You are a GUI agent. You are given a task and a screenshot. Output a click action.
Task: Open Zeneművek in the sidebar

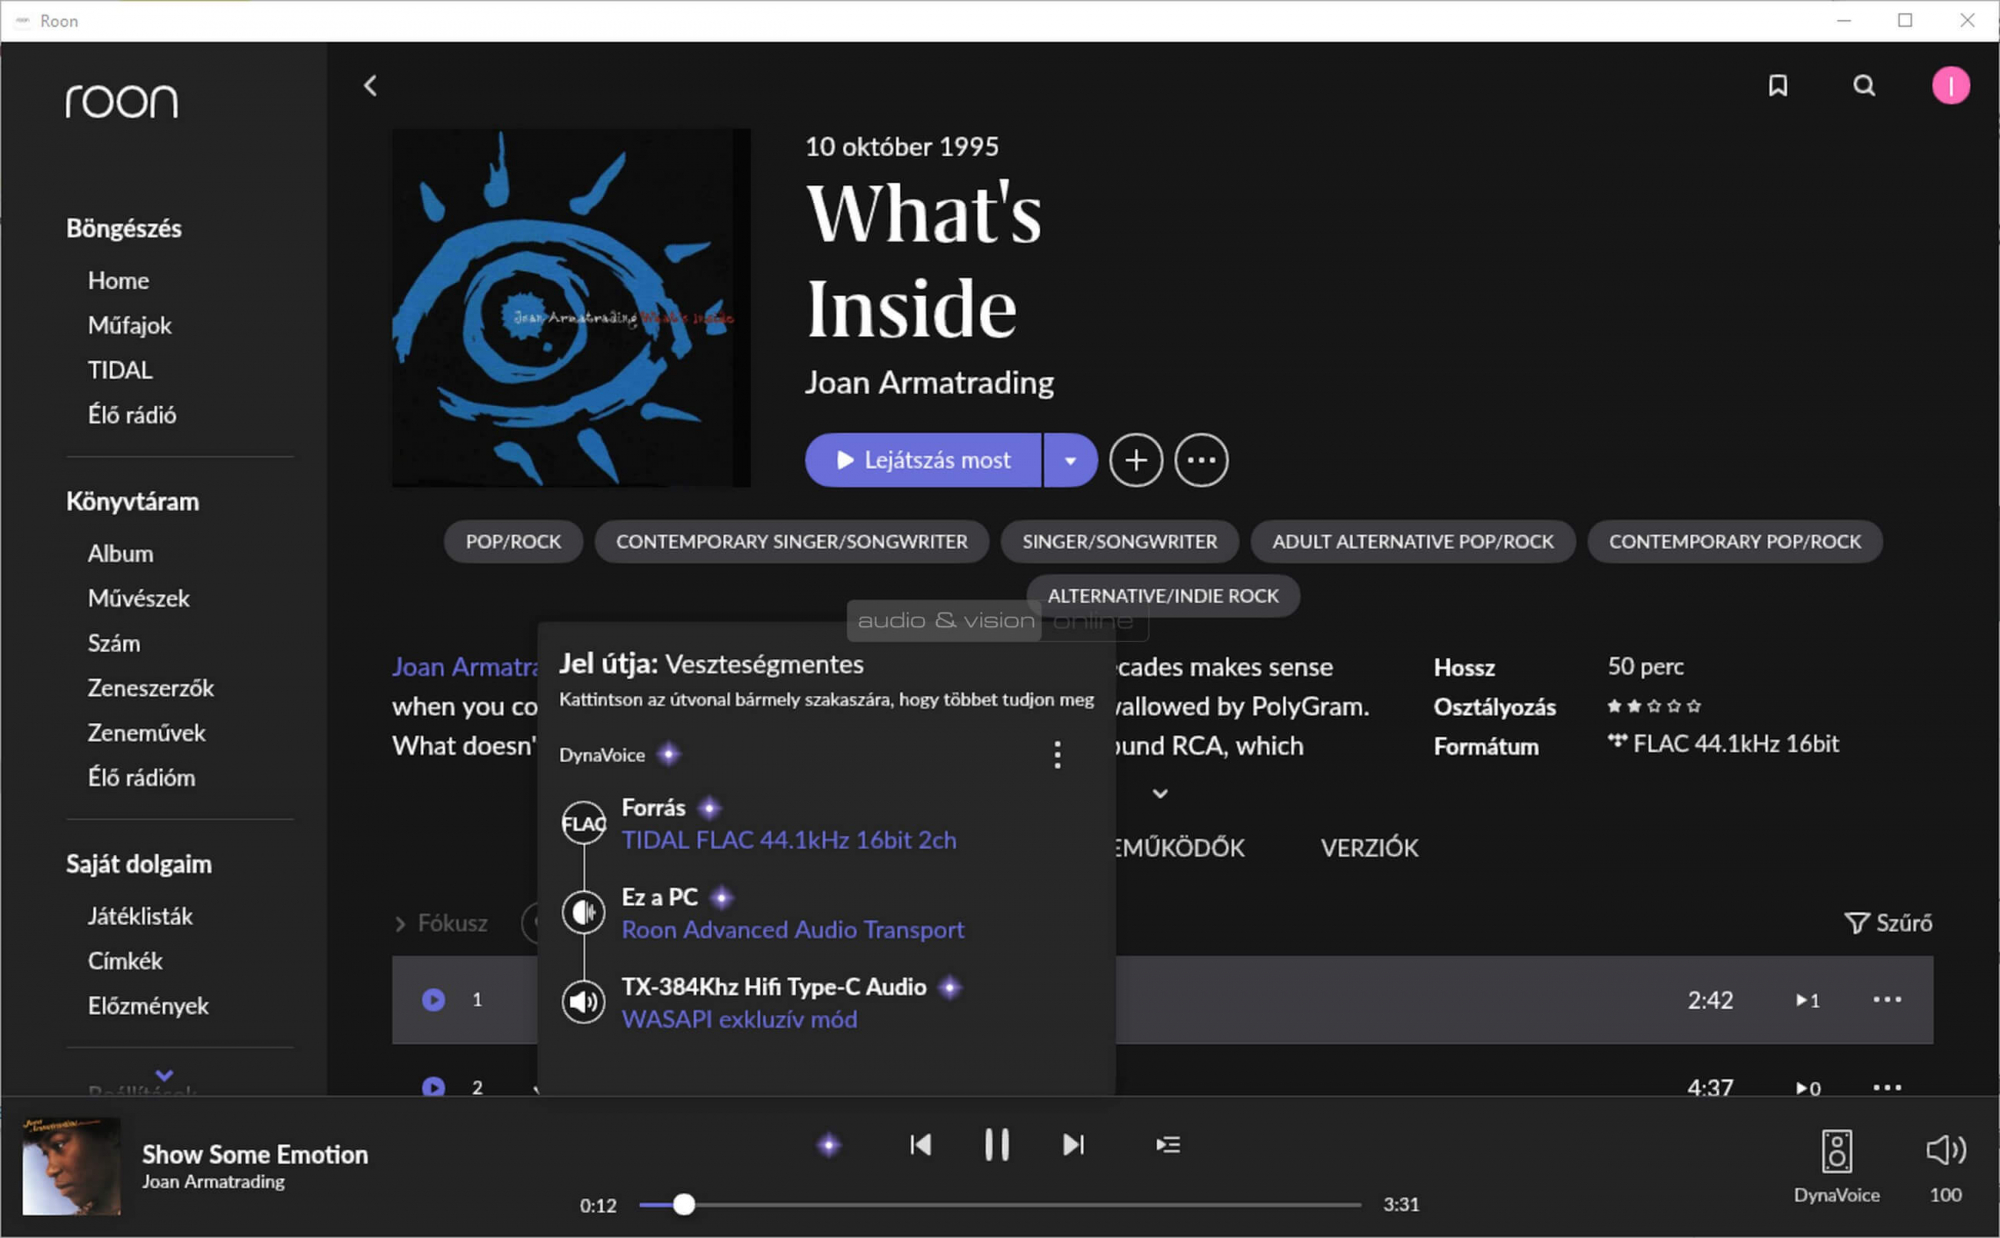146,733
